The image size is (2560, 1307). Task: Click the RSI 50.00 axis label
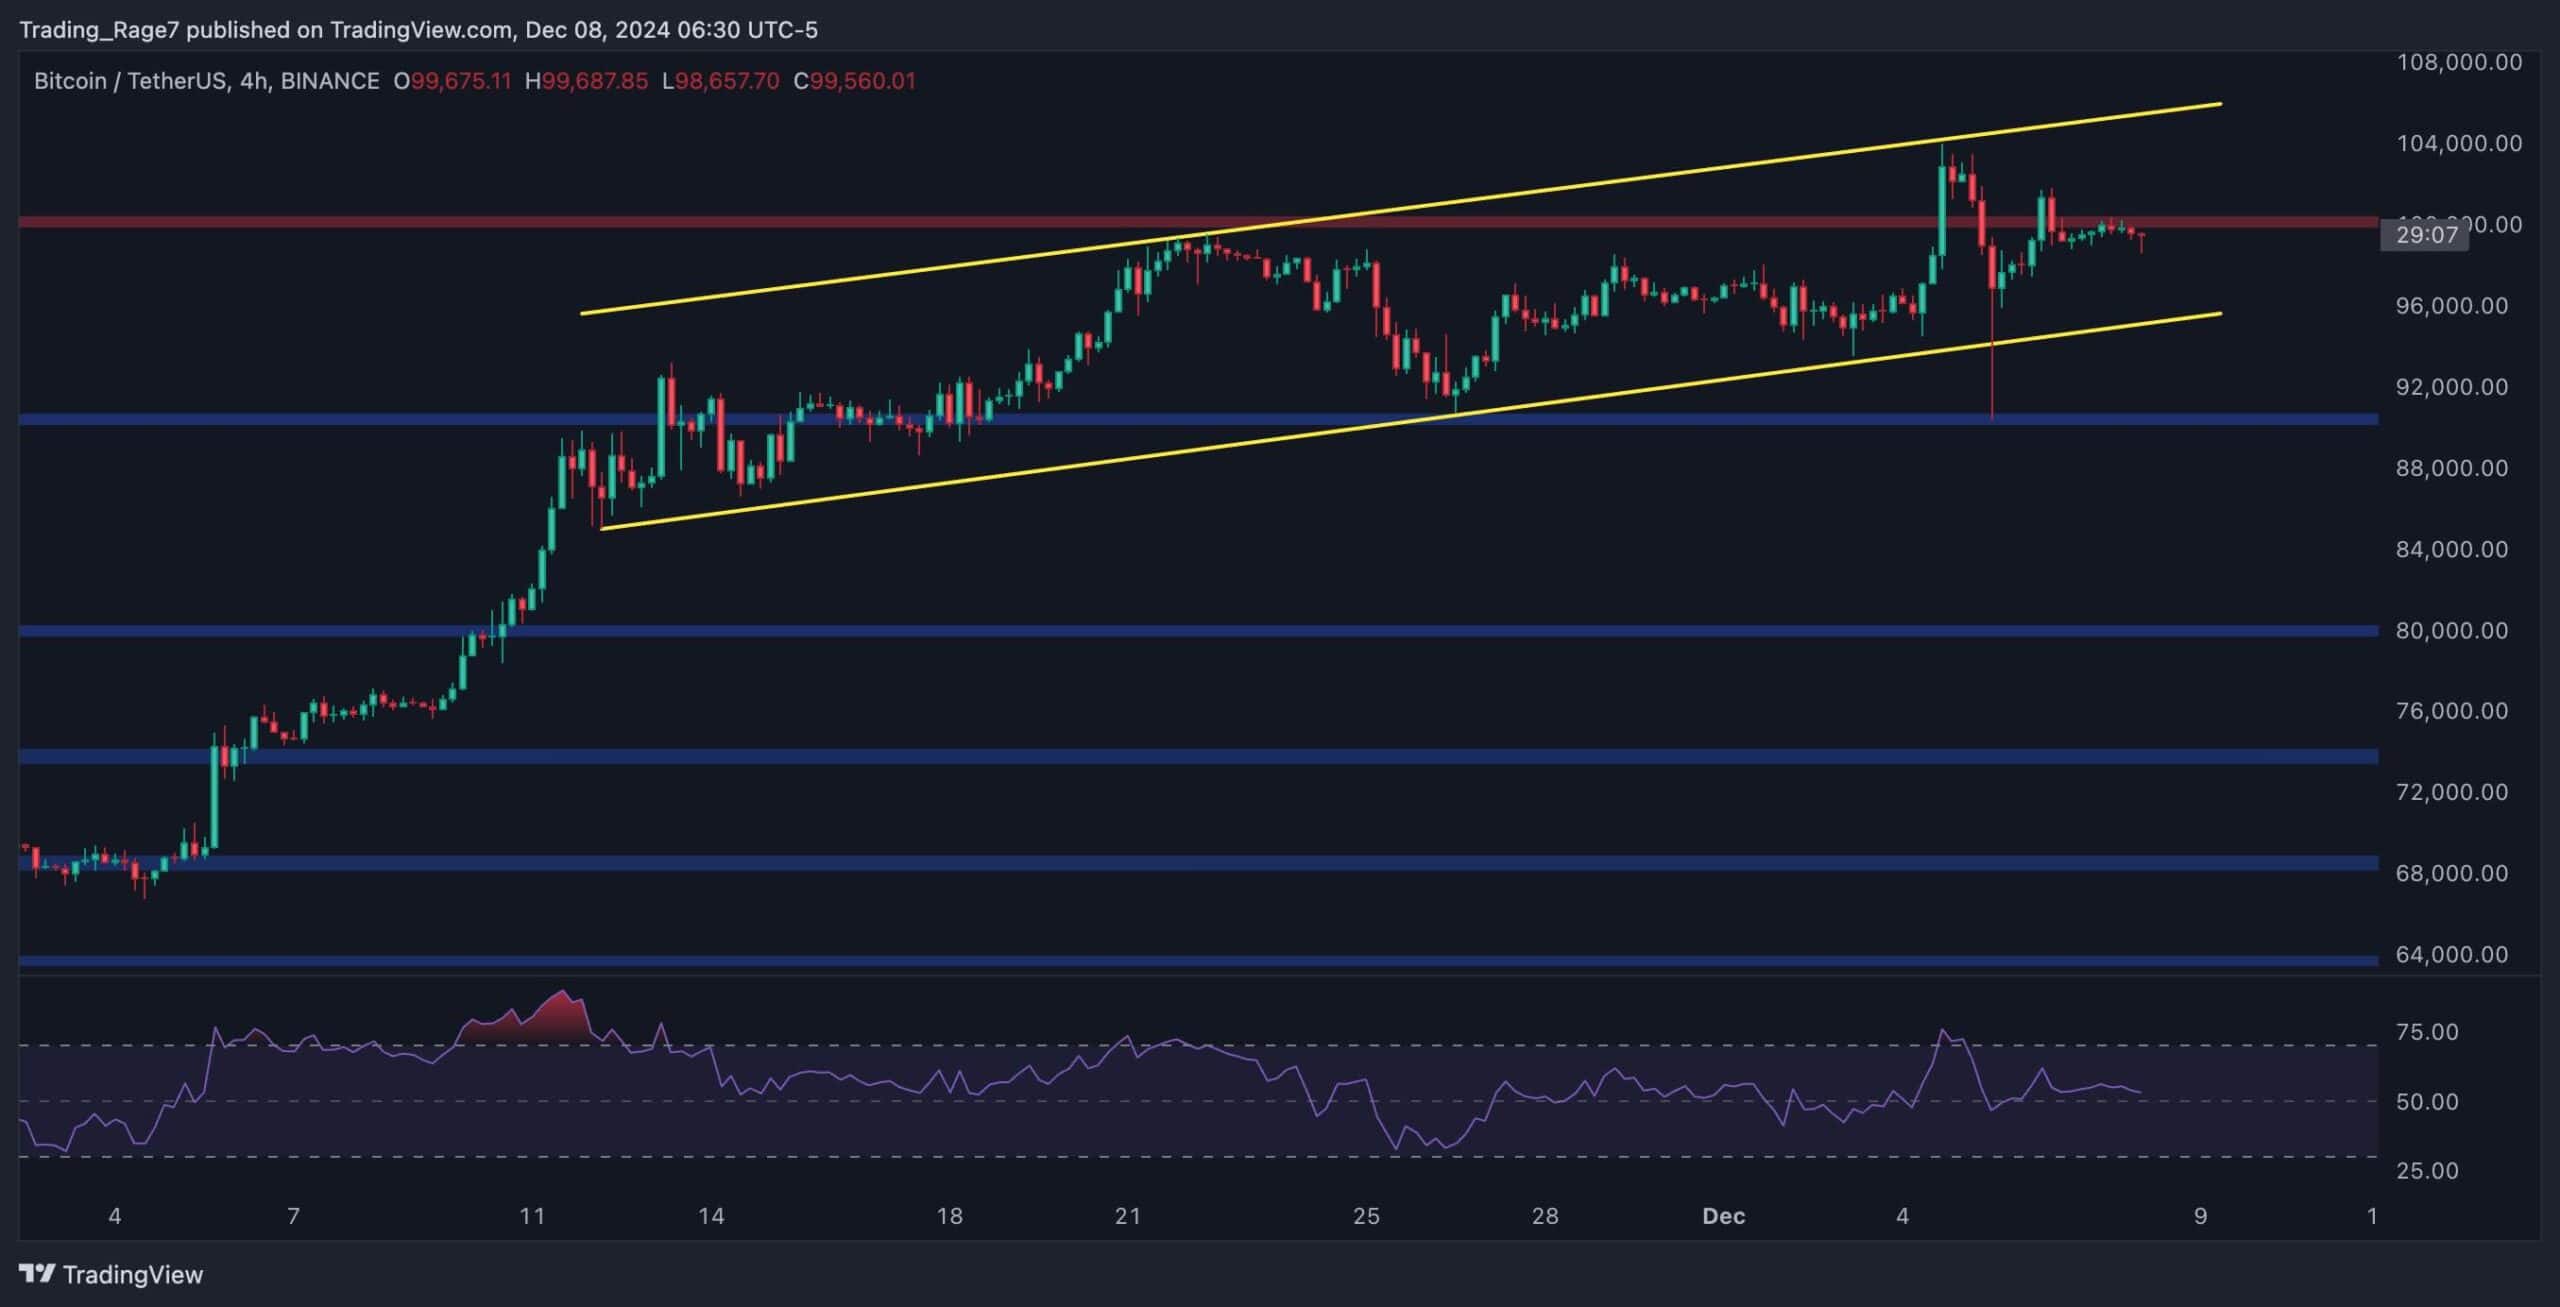(x=2427, y=1101)
